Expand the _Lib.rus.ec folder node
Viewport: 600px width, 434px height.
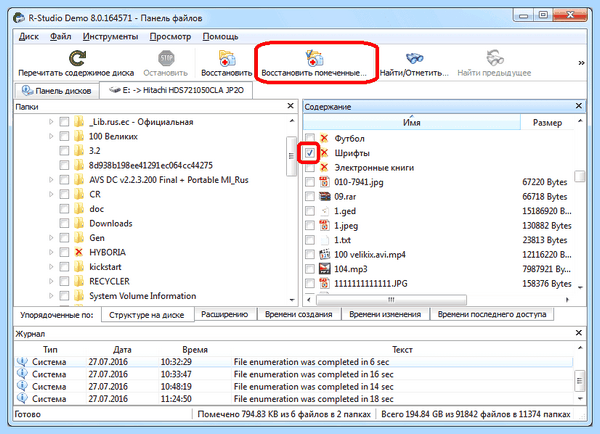click(51, 122)
